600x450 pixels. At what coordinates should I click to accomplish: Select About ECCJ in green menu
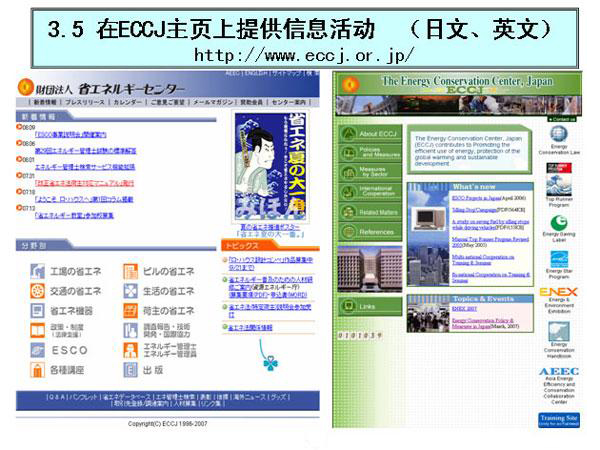point(370,134)
